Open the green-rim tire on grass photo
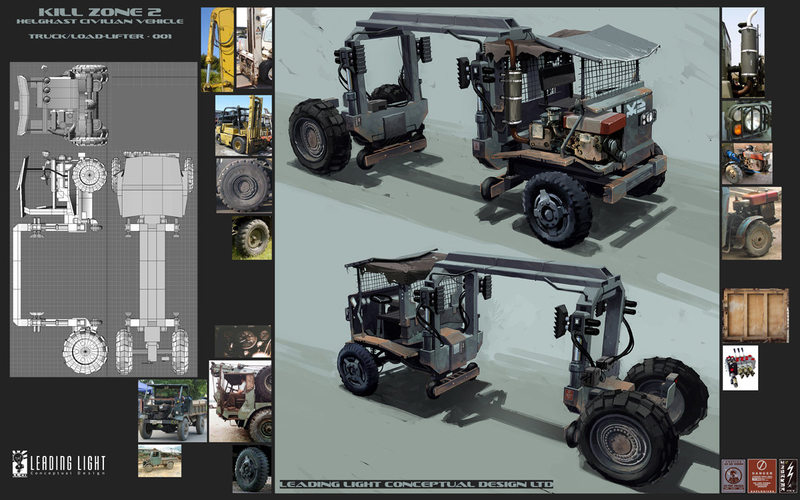The height and width of the screenshot is (500, 800). click(252, 237)
